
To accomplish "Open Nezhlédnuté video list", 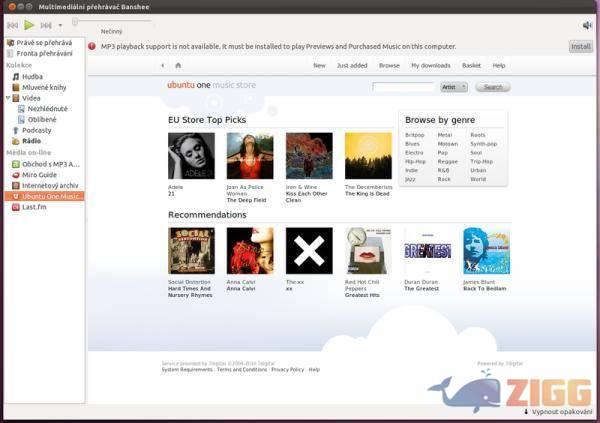I will tap(47, 109).
